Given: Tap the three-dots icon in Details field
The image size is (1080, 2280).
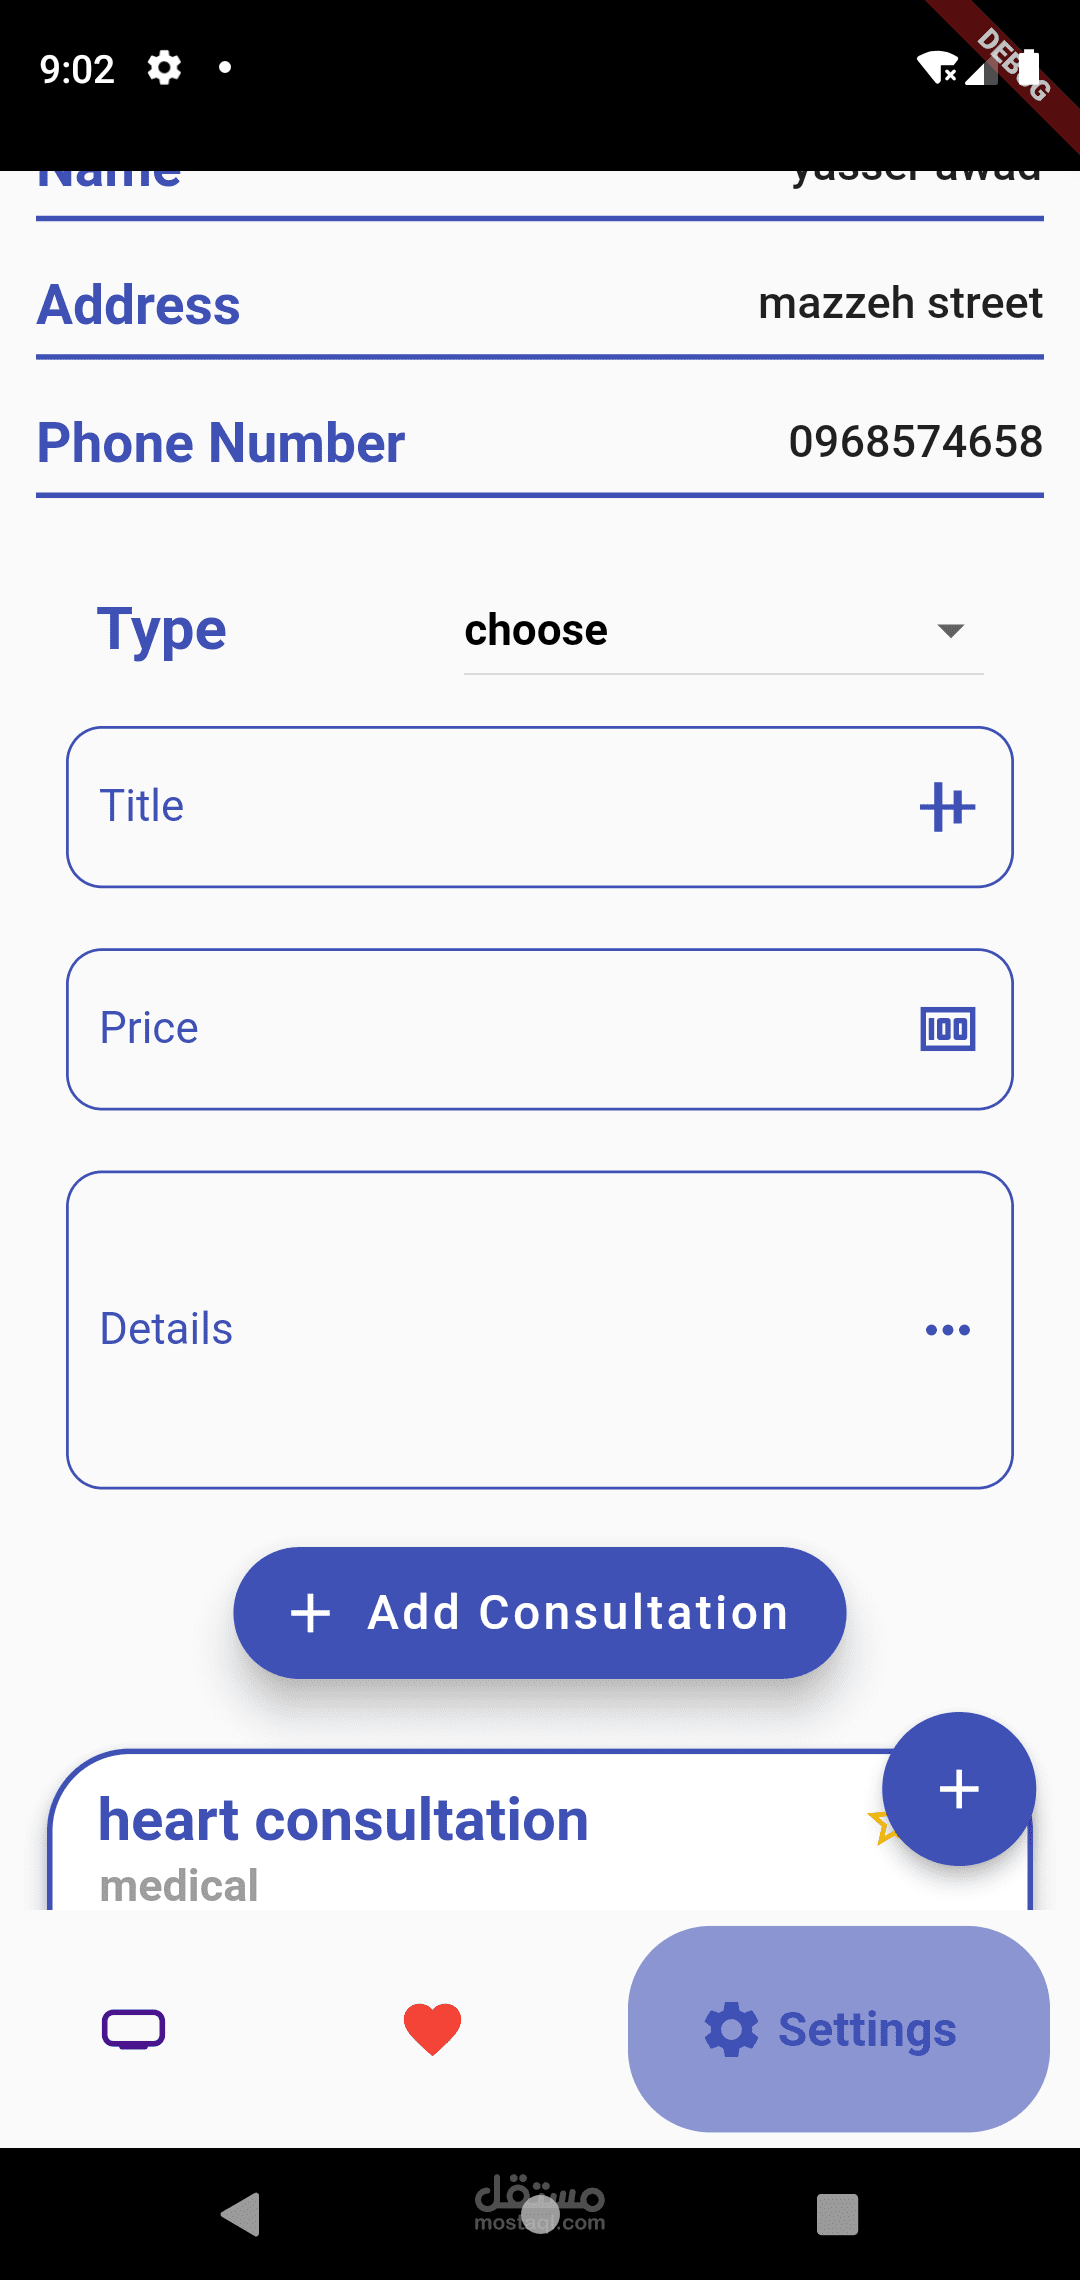Looking at the screenshot, I should click(947, 1330).
